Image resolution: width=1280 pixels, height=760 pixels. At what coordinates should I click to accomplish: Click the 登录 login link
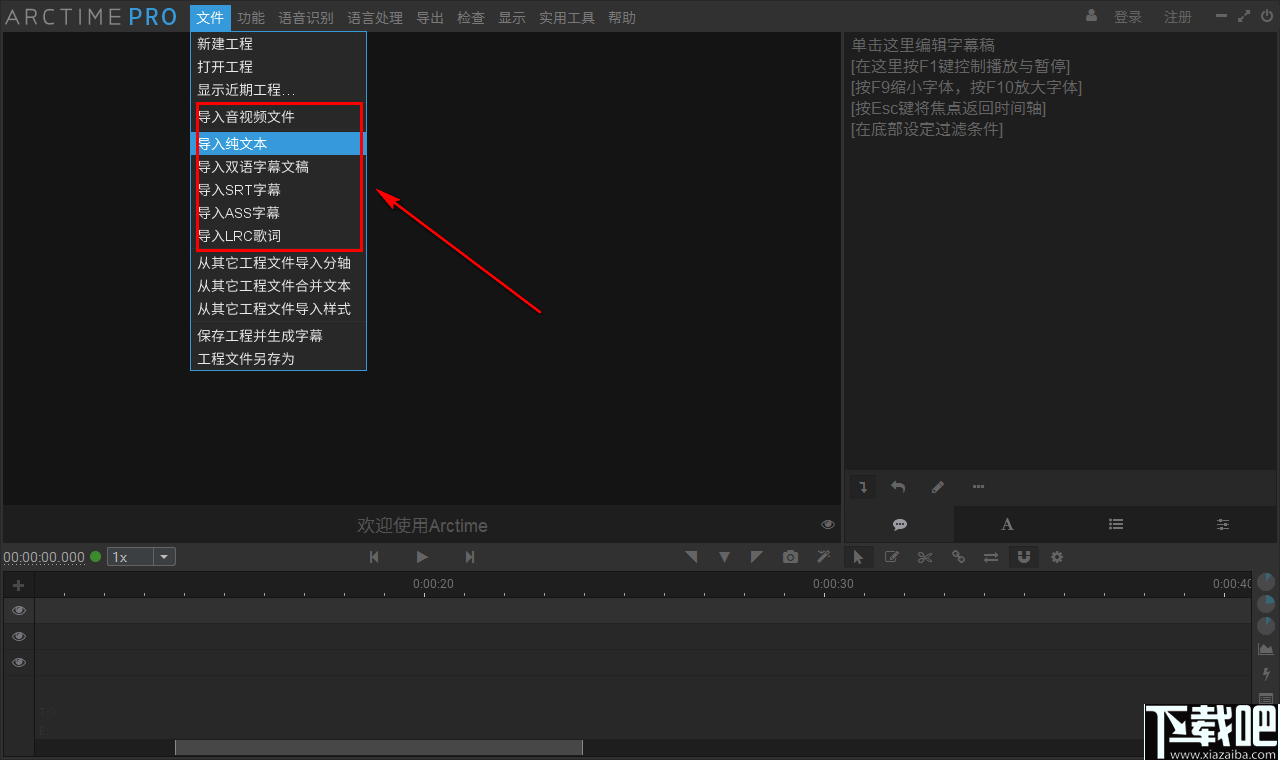click(1128, 16)
